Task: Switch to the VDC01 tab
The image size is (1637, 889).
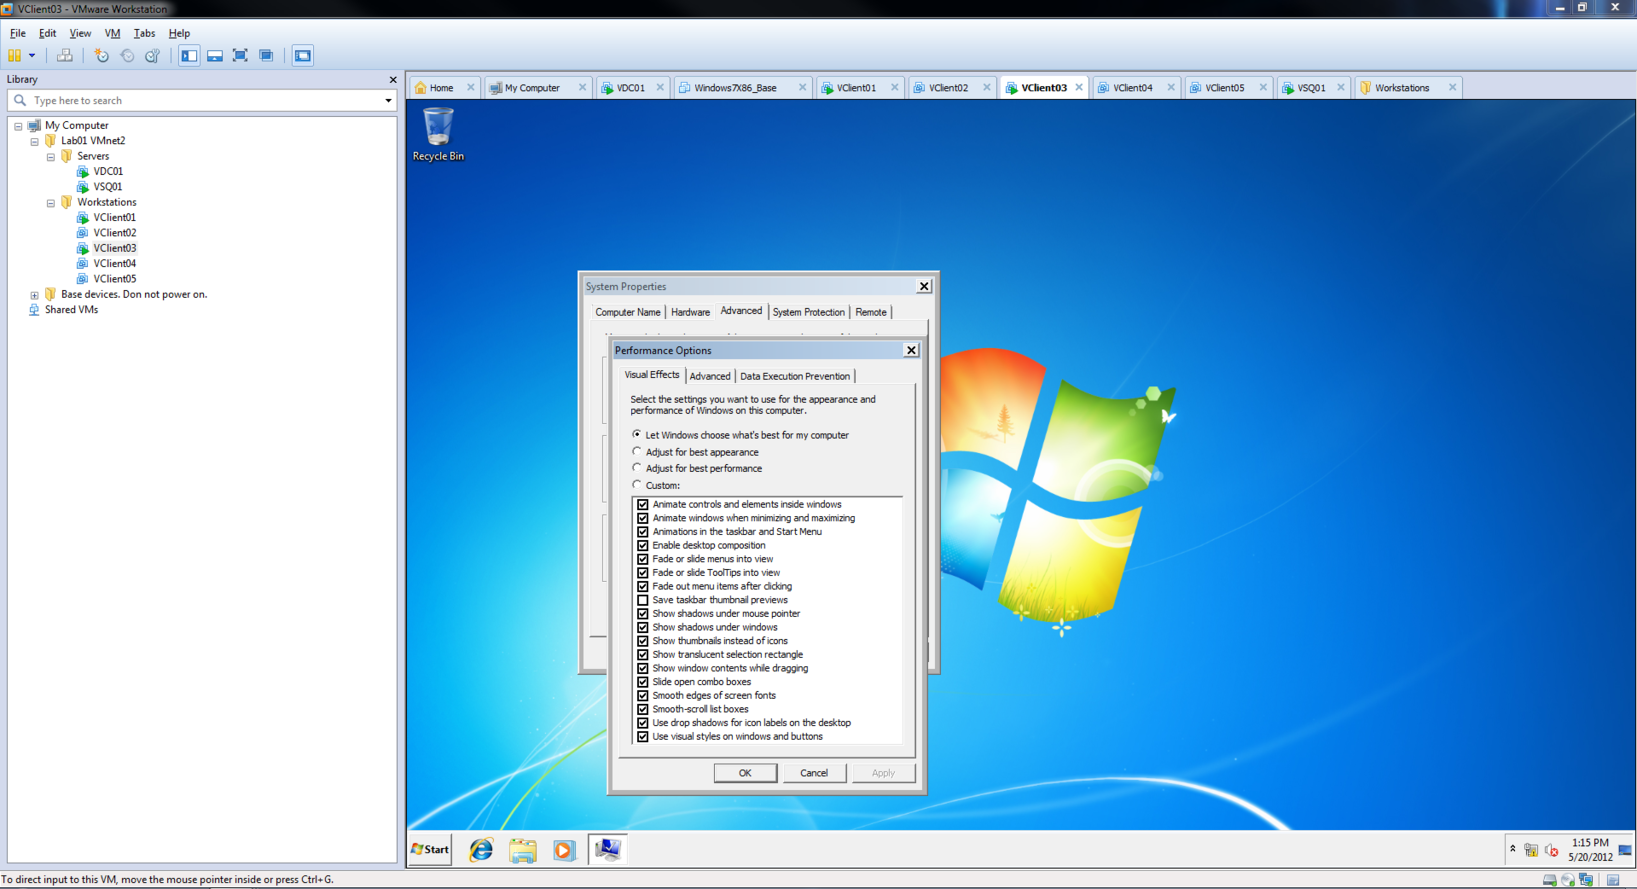Action: [x=630, y=88]
